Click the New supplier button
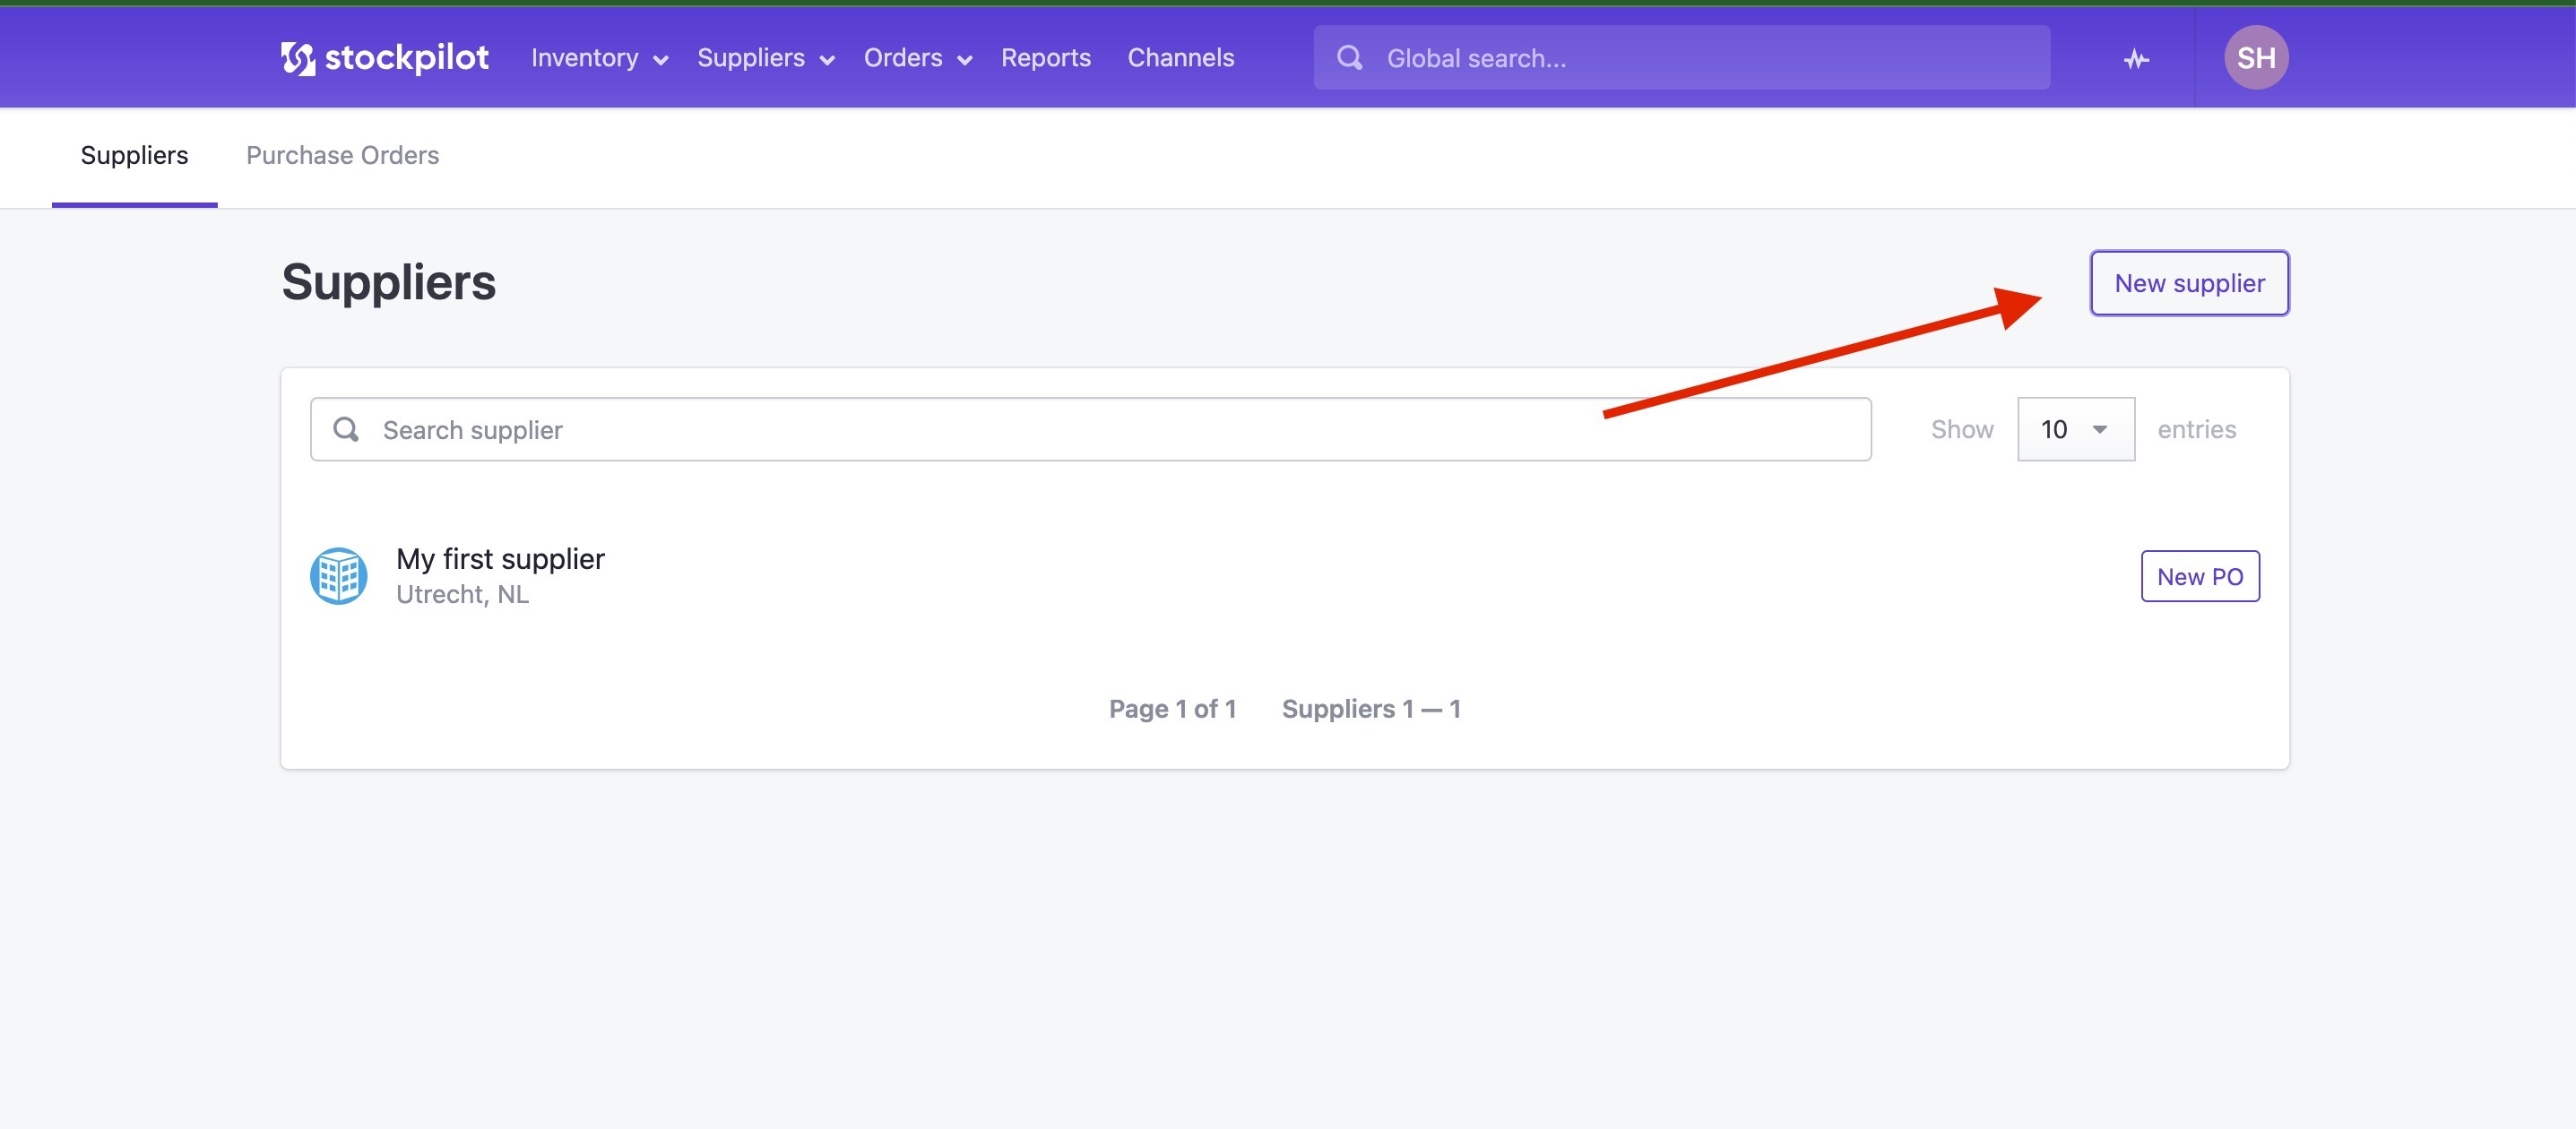Image resolution: width=2576 pixels, height=1129 pixels. 2189,283
